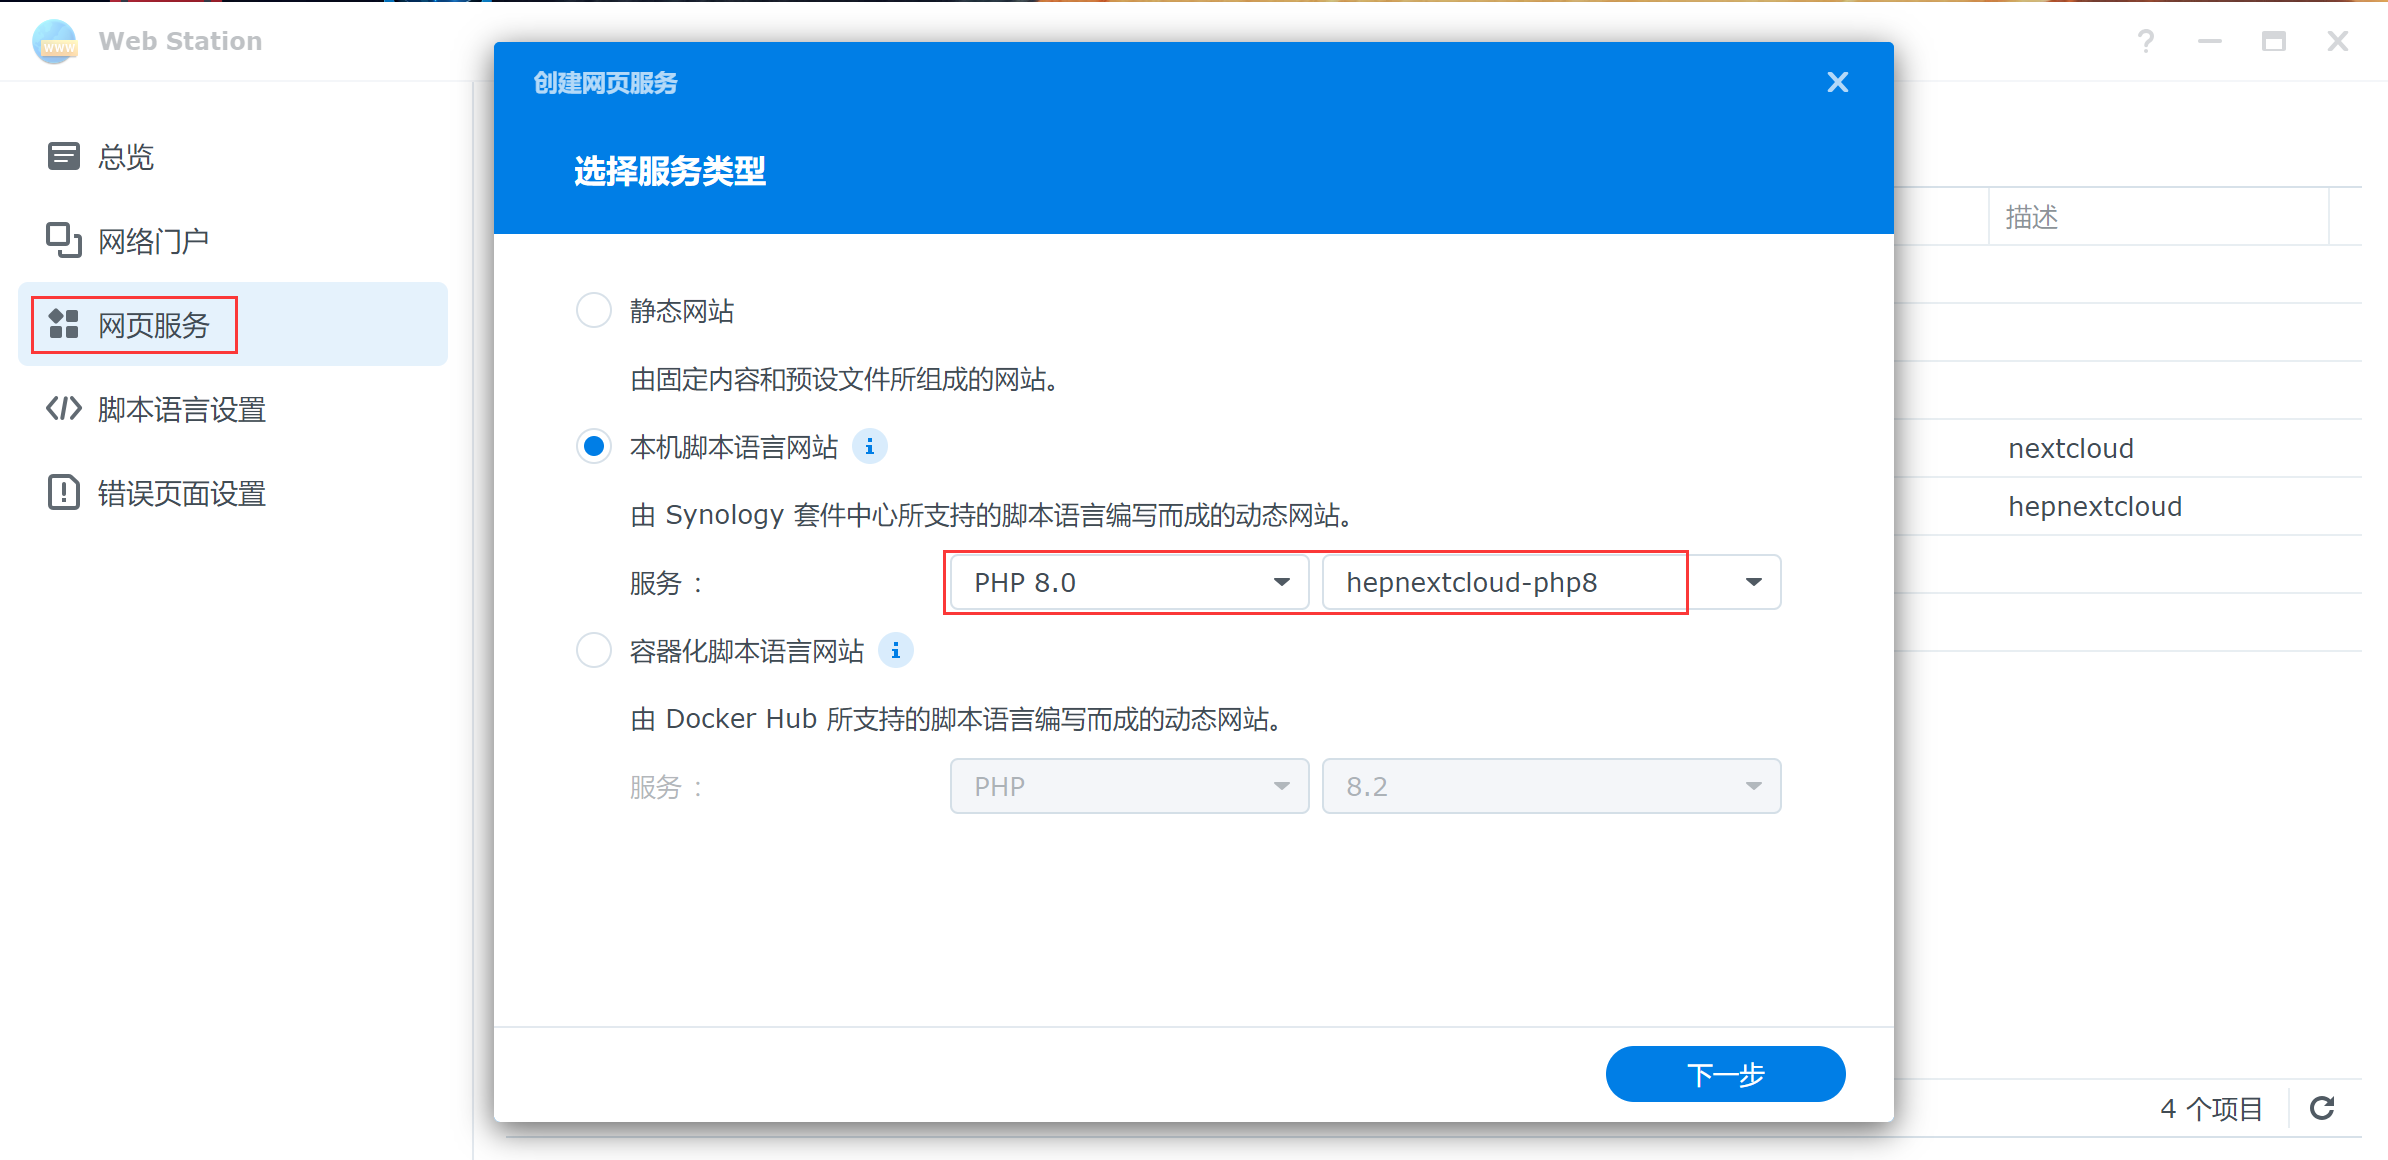Viewport: 2388px width, 1160px height.
Task: Select the 静态网站 radio button
Action: 593,310
